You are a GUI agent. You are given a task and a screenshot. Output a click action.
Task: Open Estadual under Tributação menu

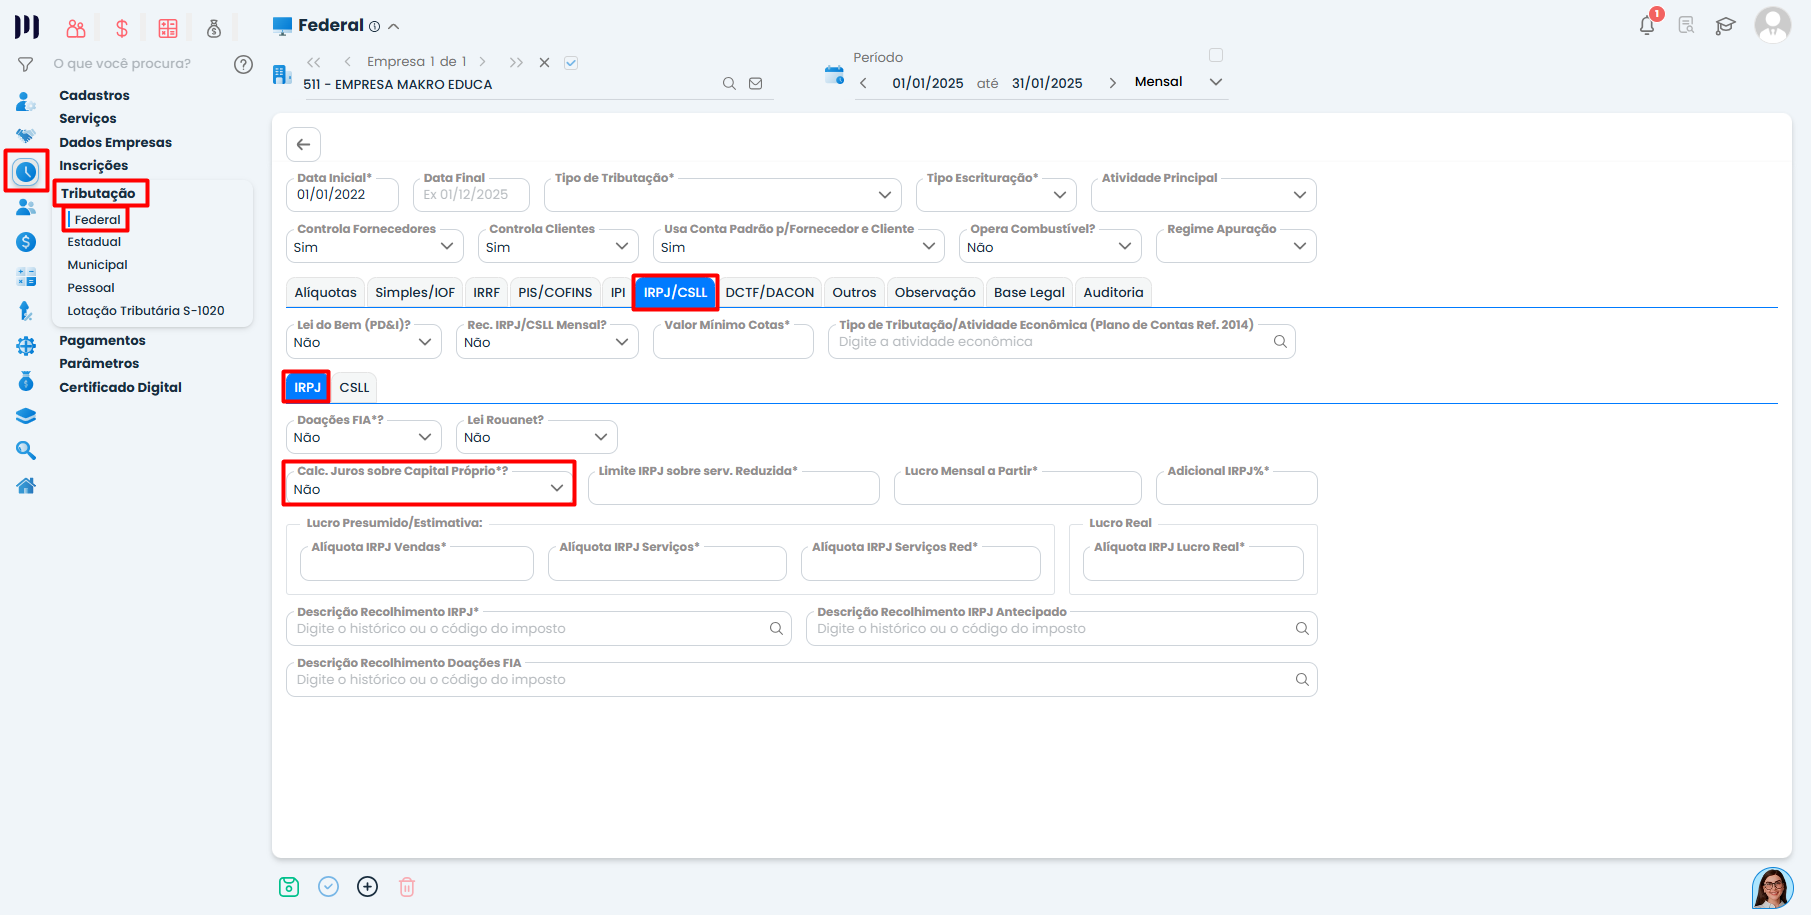94,242
